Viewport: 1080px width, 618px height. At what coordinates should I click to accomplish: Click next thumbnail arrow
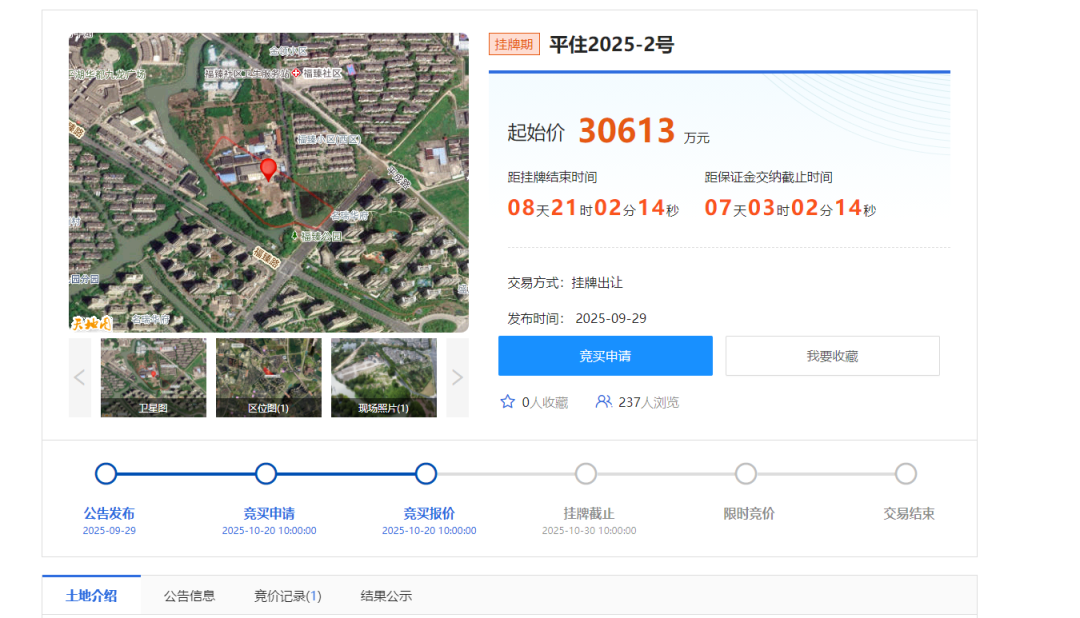(457, 377)
